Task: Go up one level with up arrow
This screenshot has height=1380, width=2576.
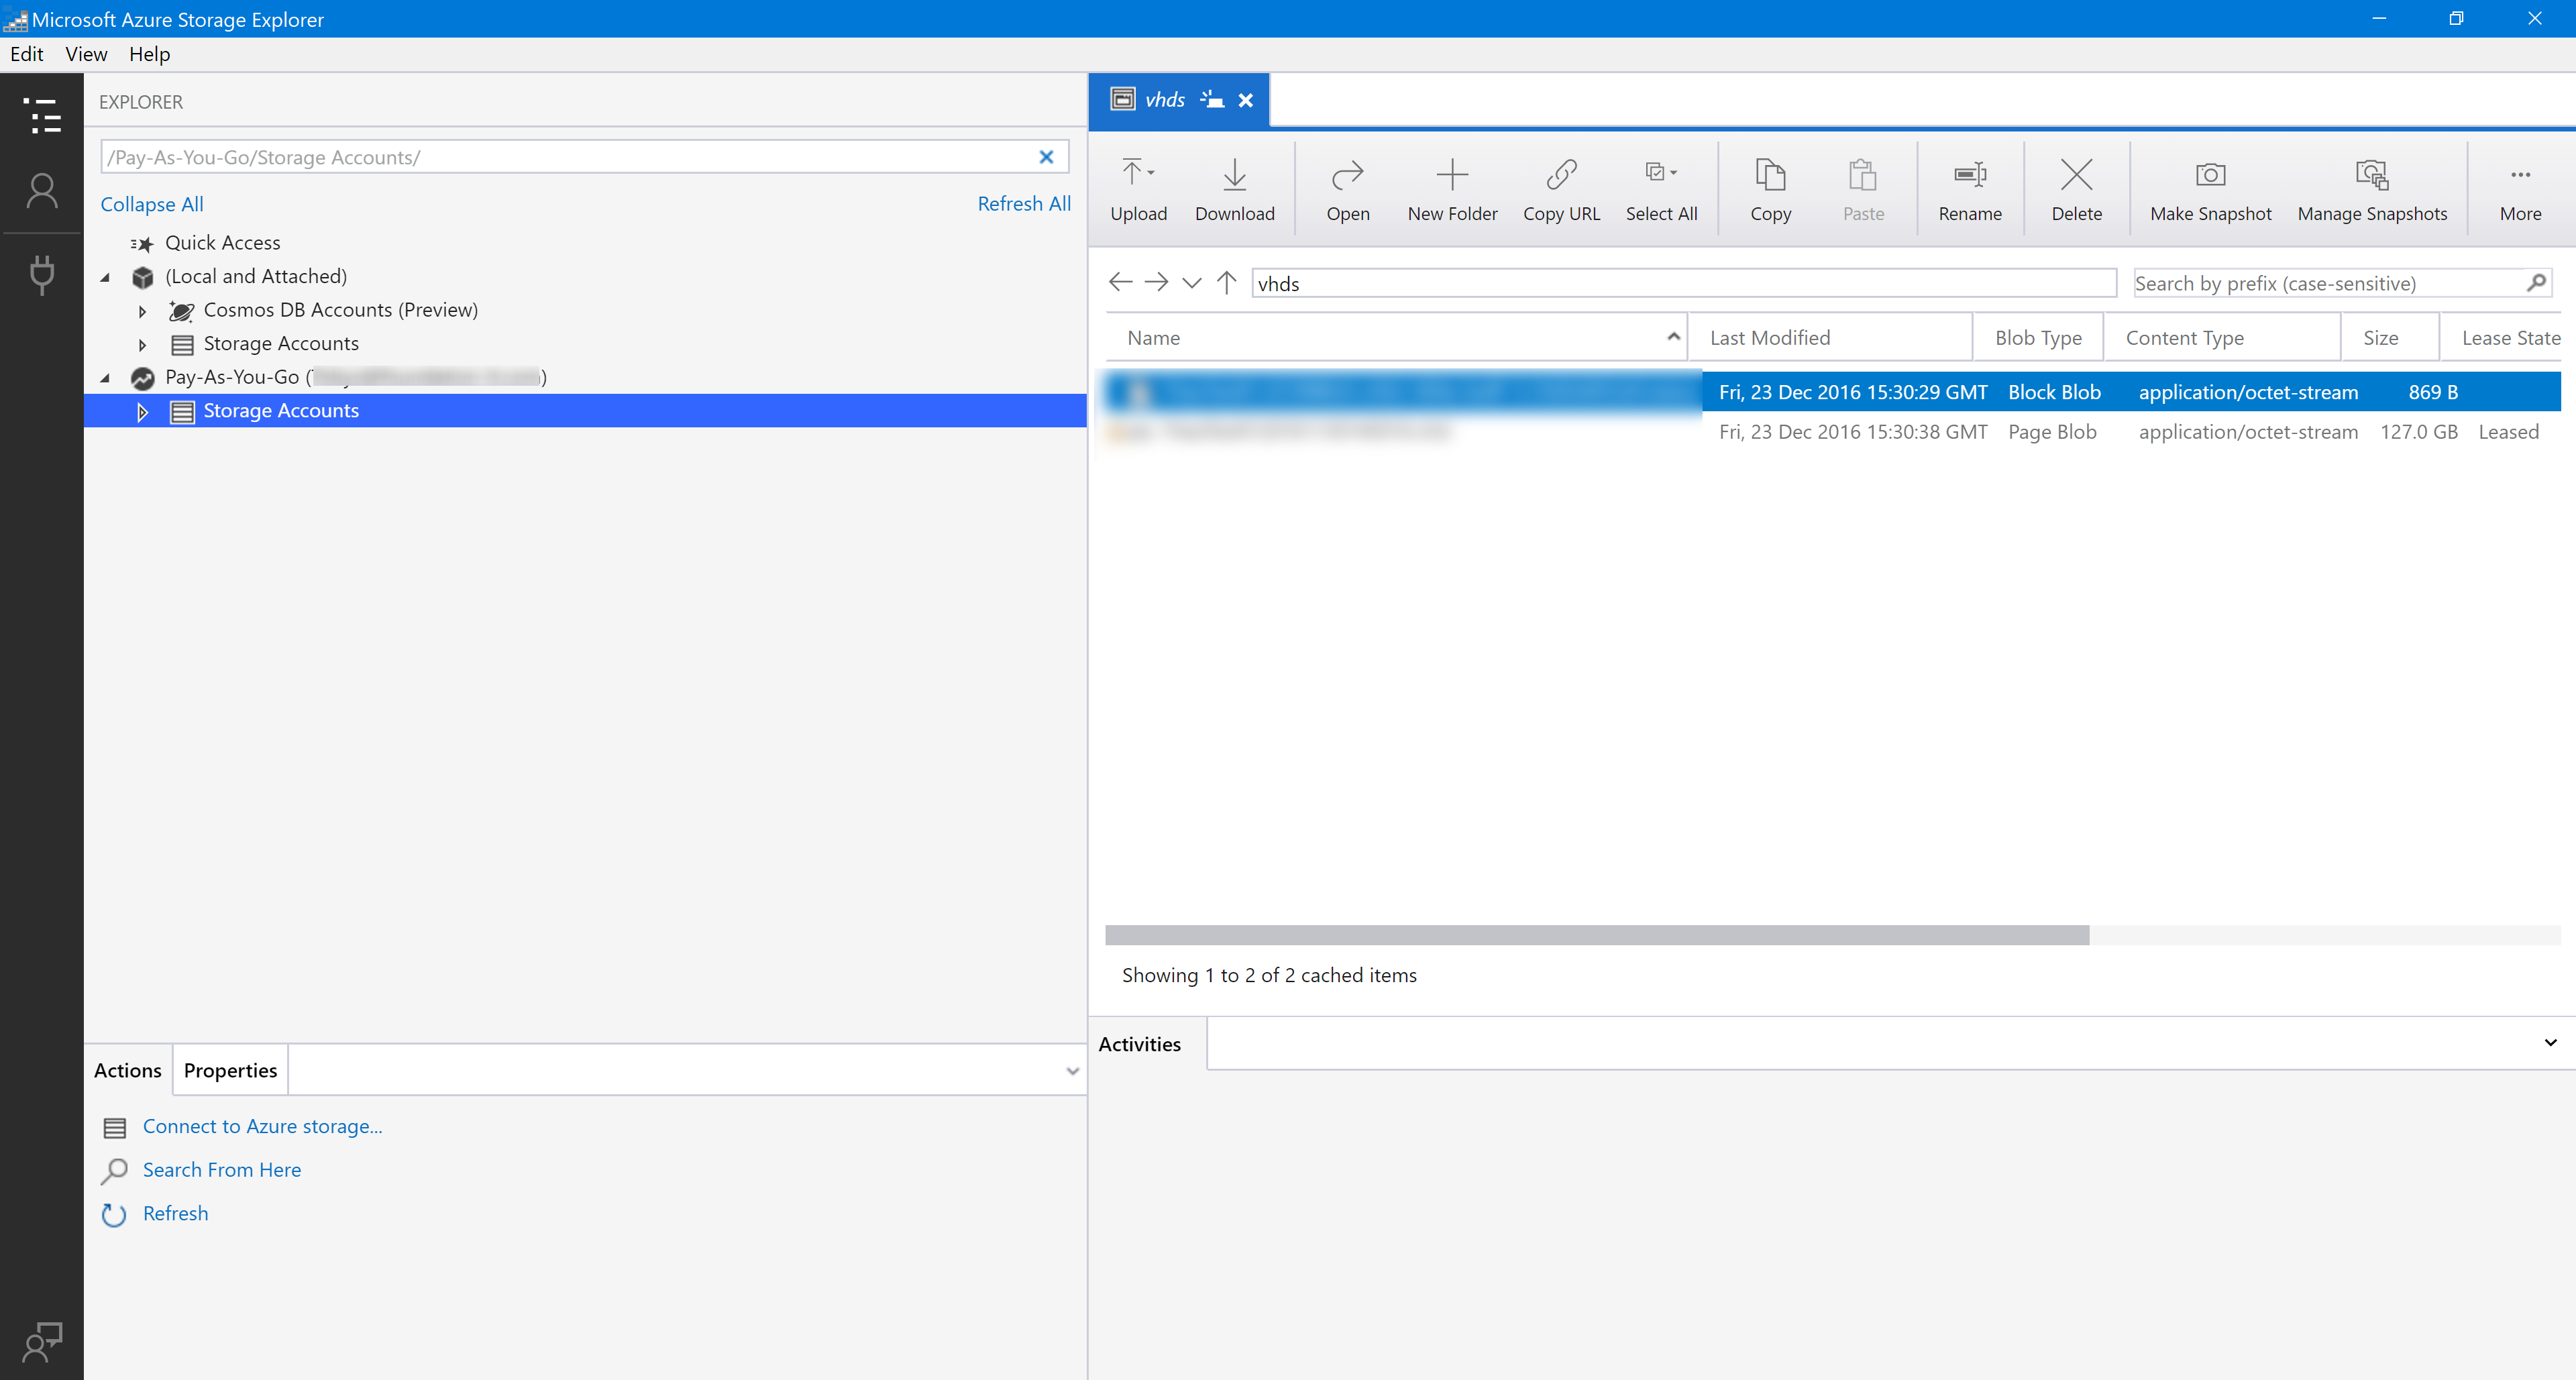Action: (x=1227, y=282)
